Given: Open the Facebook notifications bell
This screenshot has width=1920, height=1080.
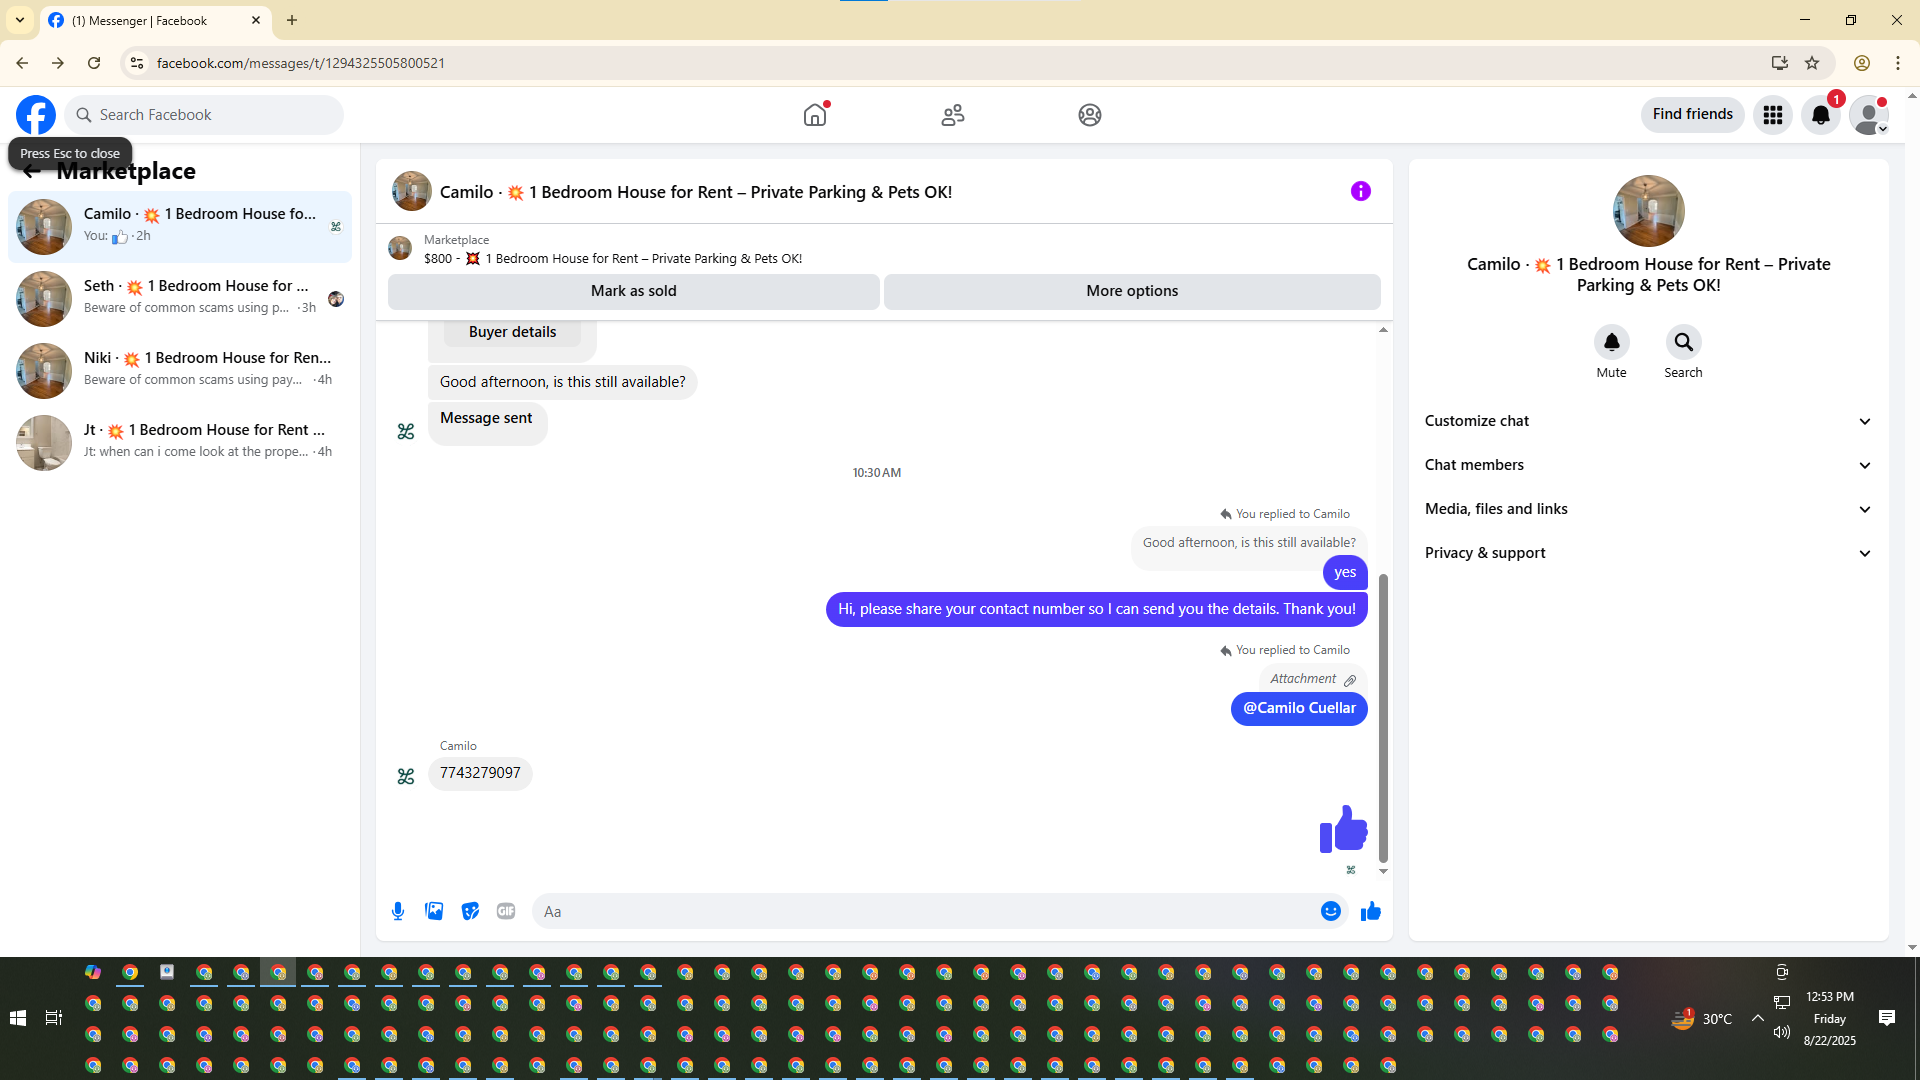Looking at the screenshot, I should click(1820, 115).
